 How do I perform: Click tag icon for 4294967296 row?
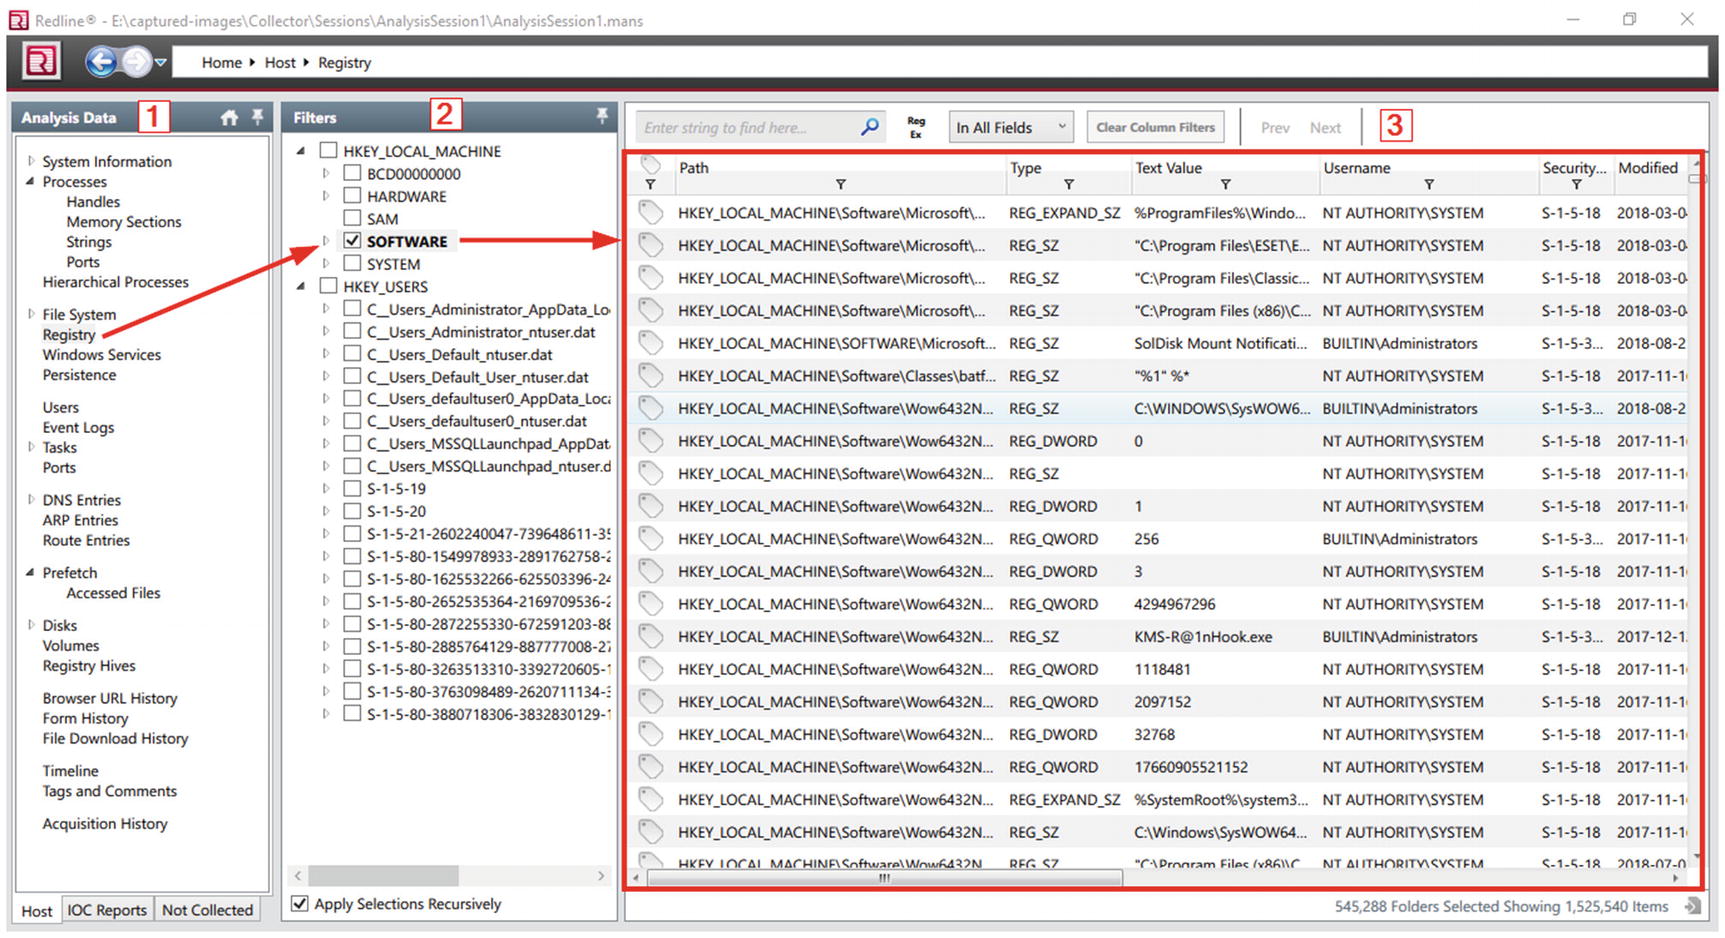coord(651,604)
